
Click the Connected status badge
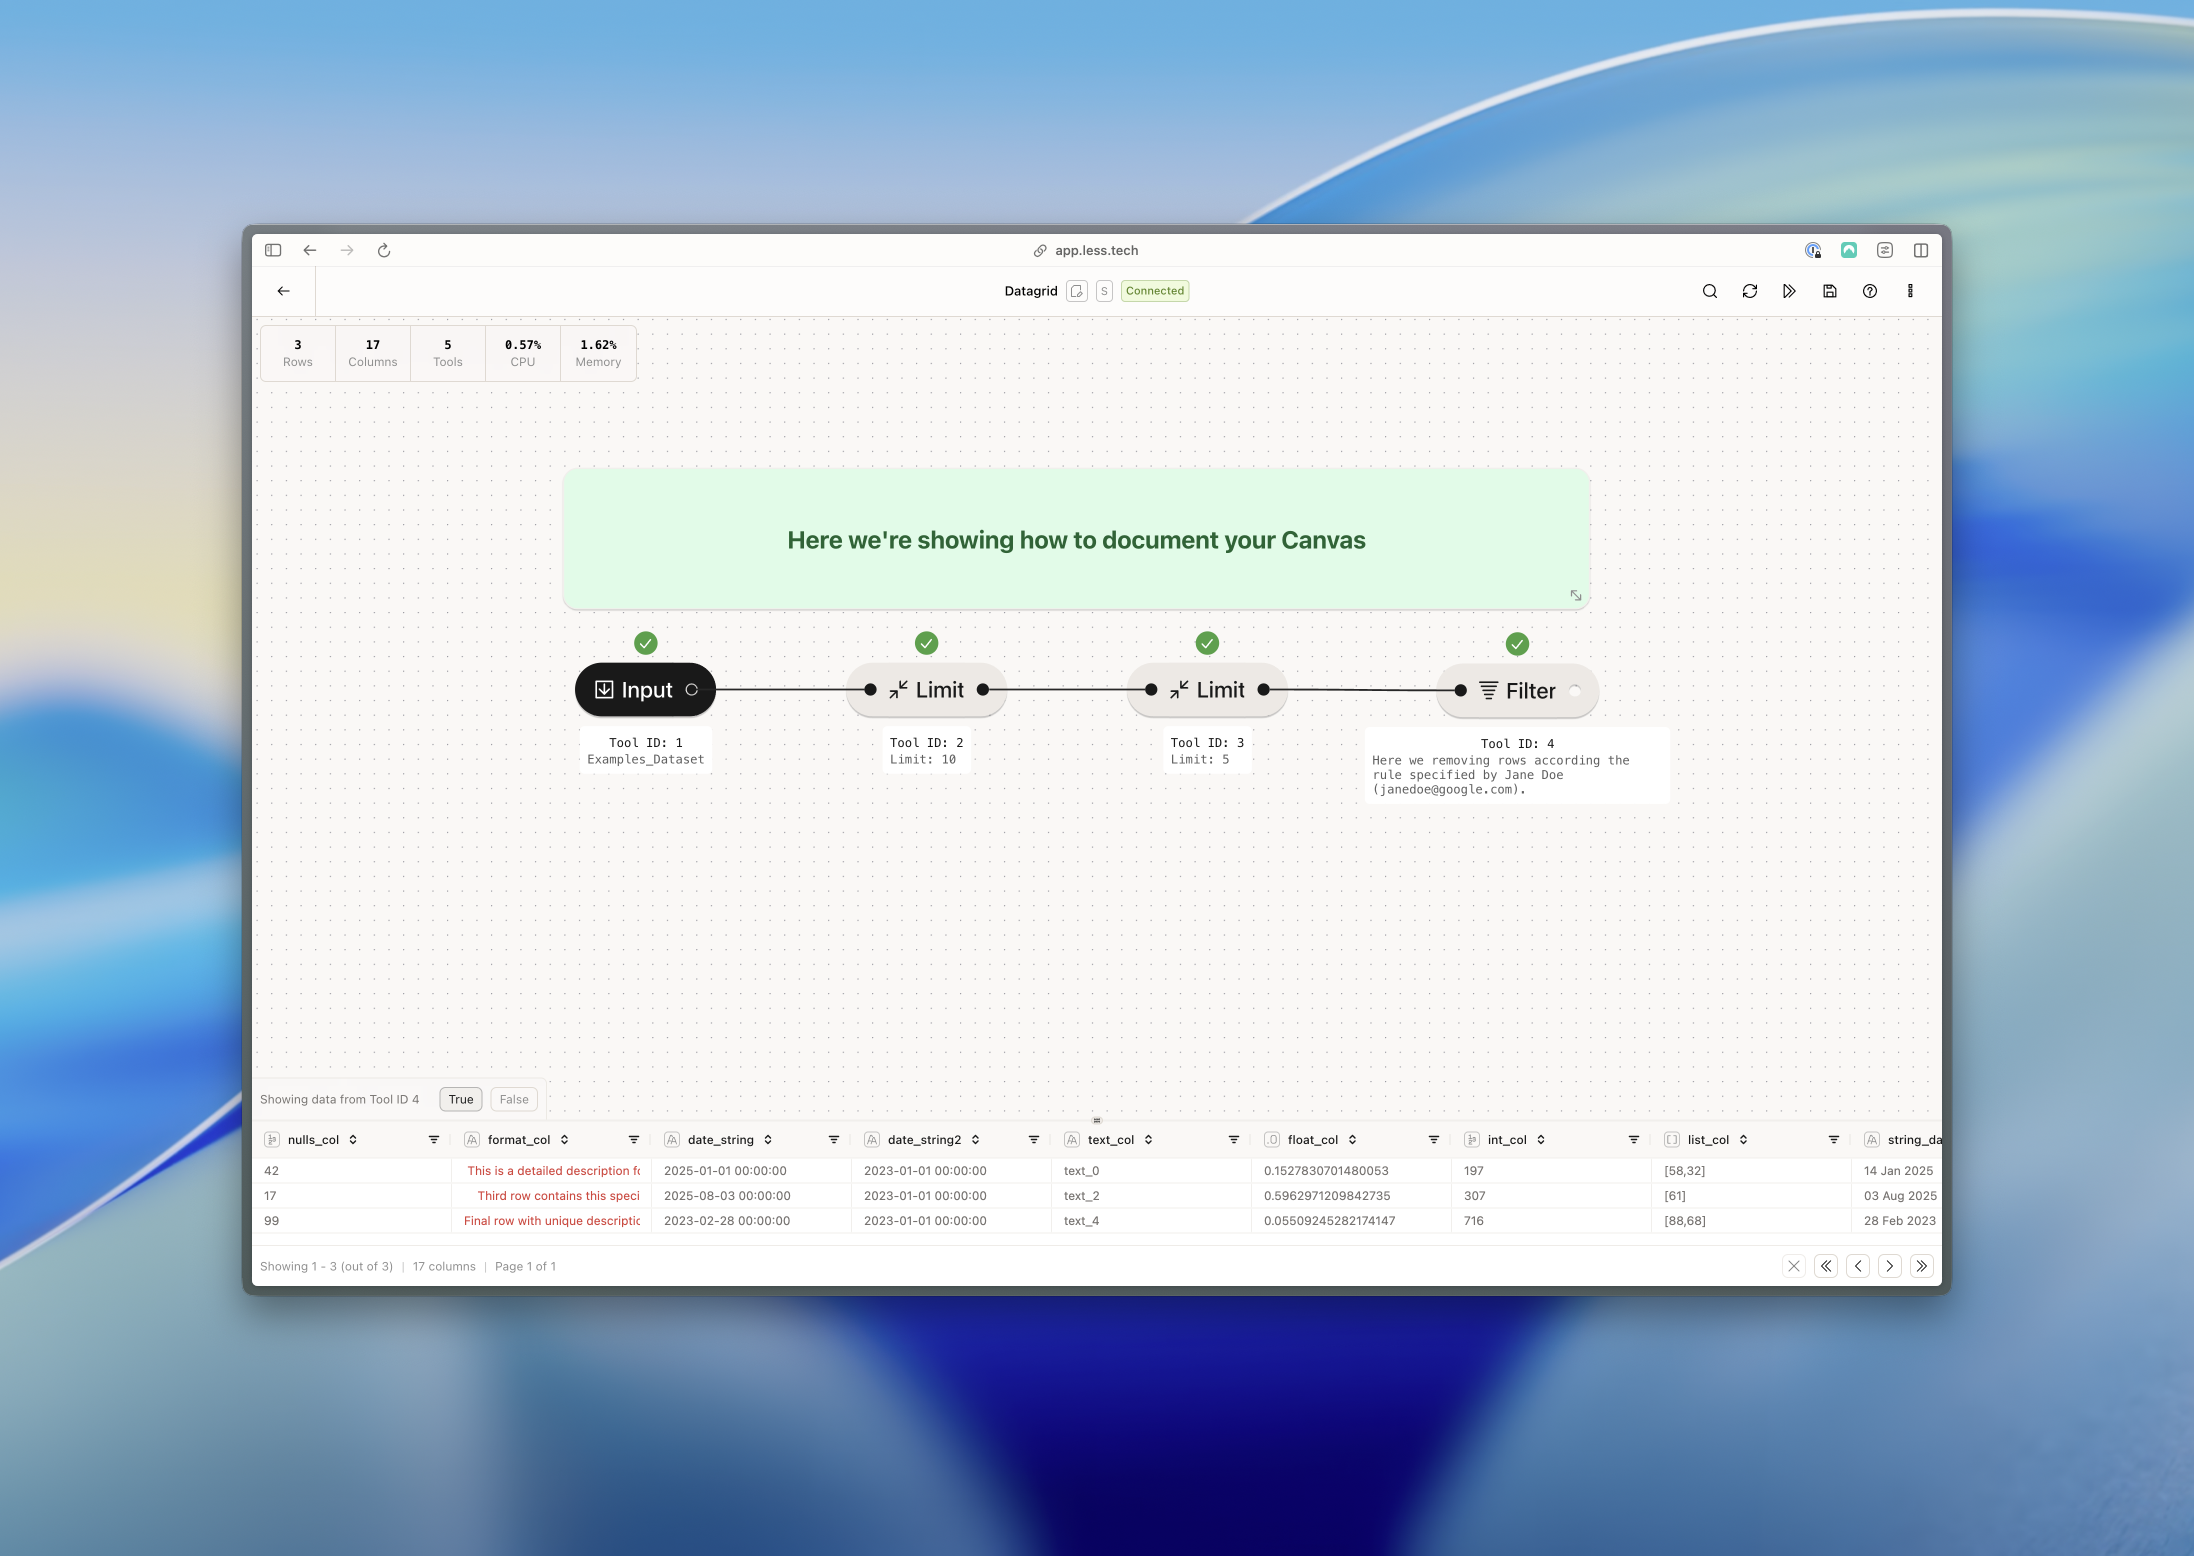tap(1154, 291)
